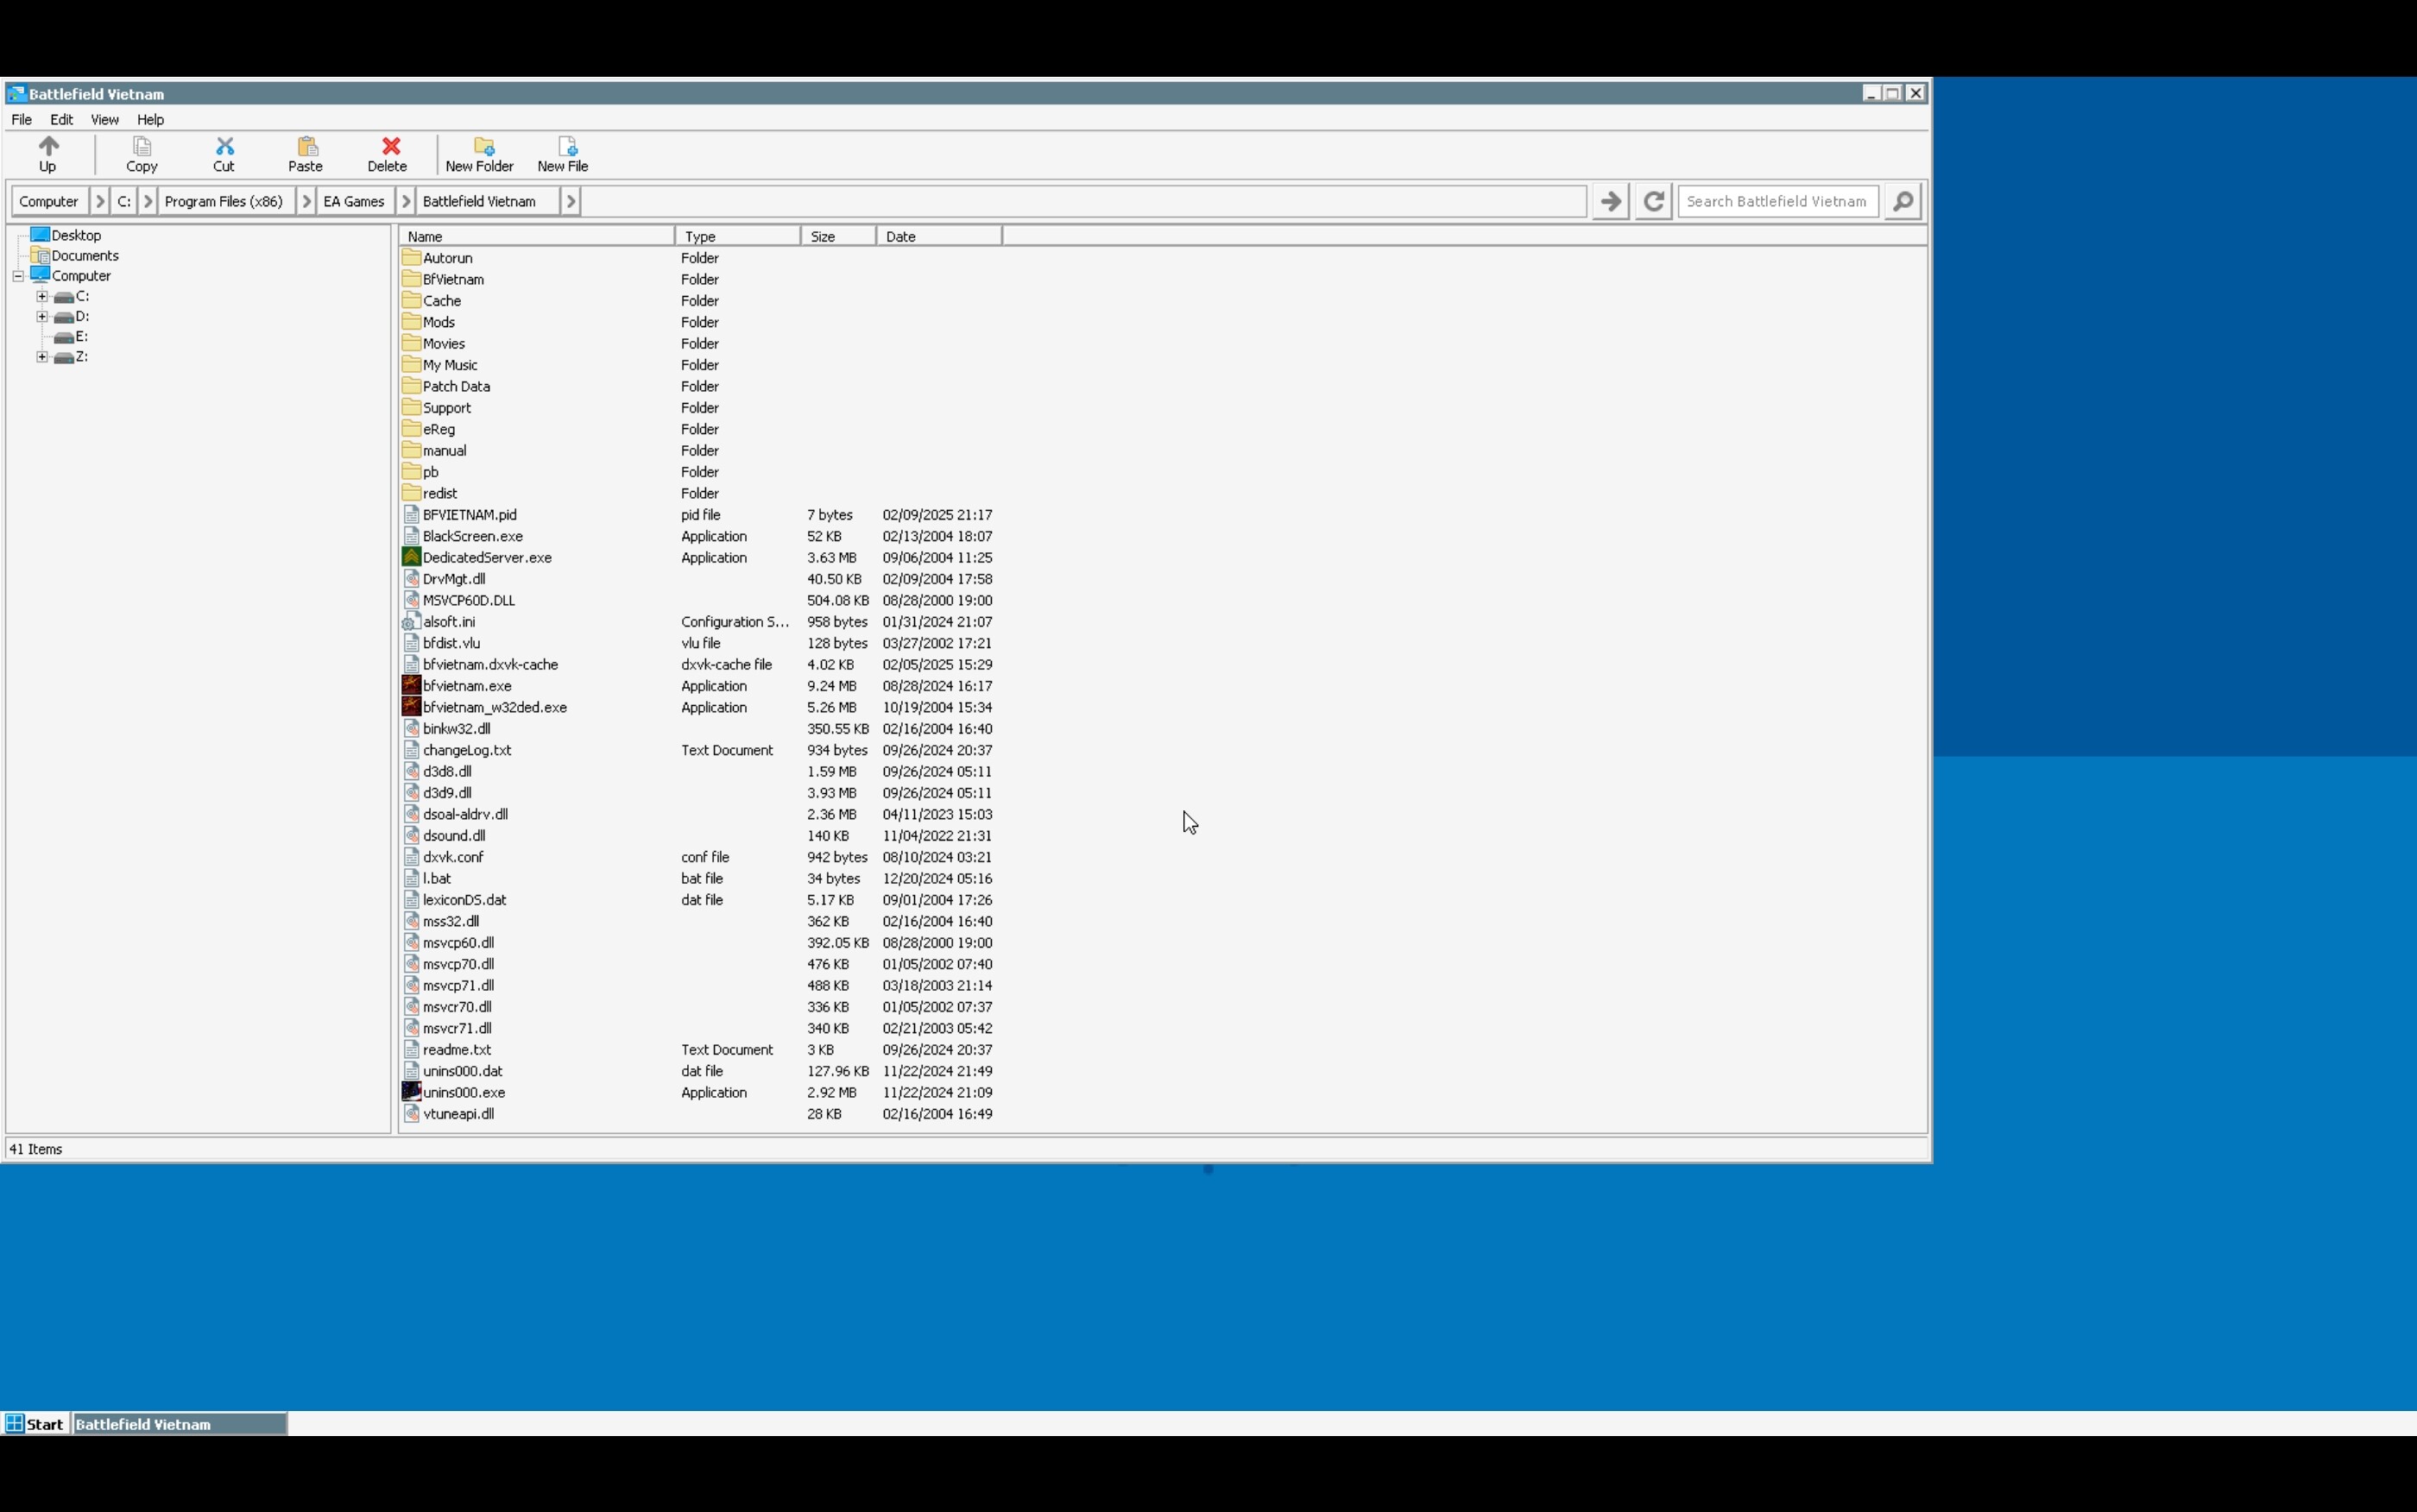The image size is (2417, 1512).
Task: Click the Paste toolbar icon
Action: (x=306, y=147)
